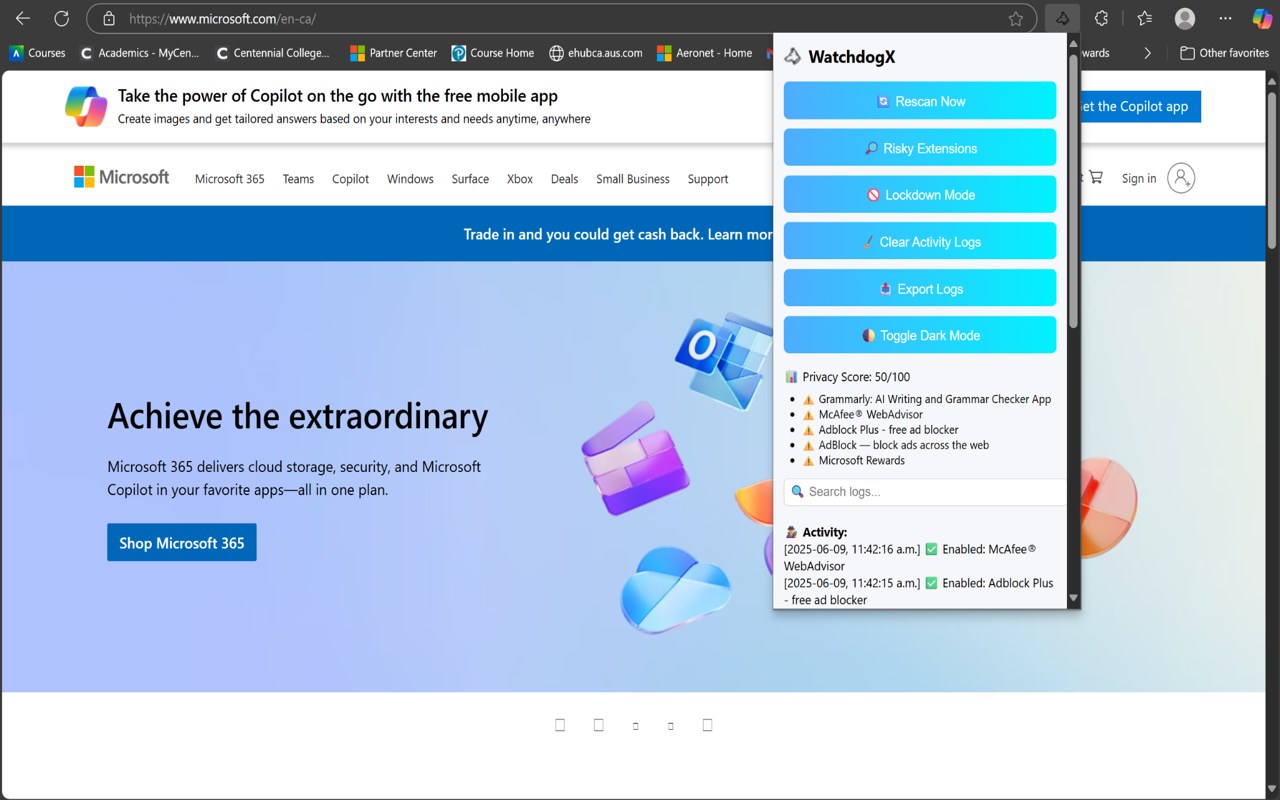Open the Other favorites folder
The height and width of the screenshot is (800, 1280).
click(1224, 53)
